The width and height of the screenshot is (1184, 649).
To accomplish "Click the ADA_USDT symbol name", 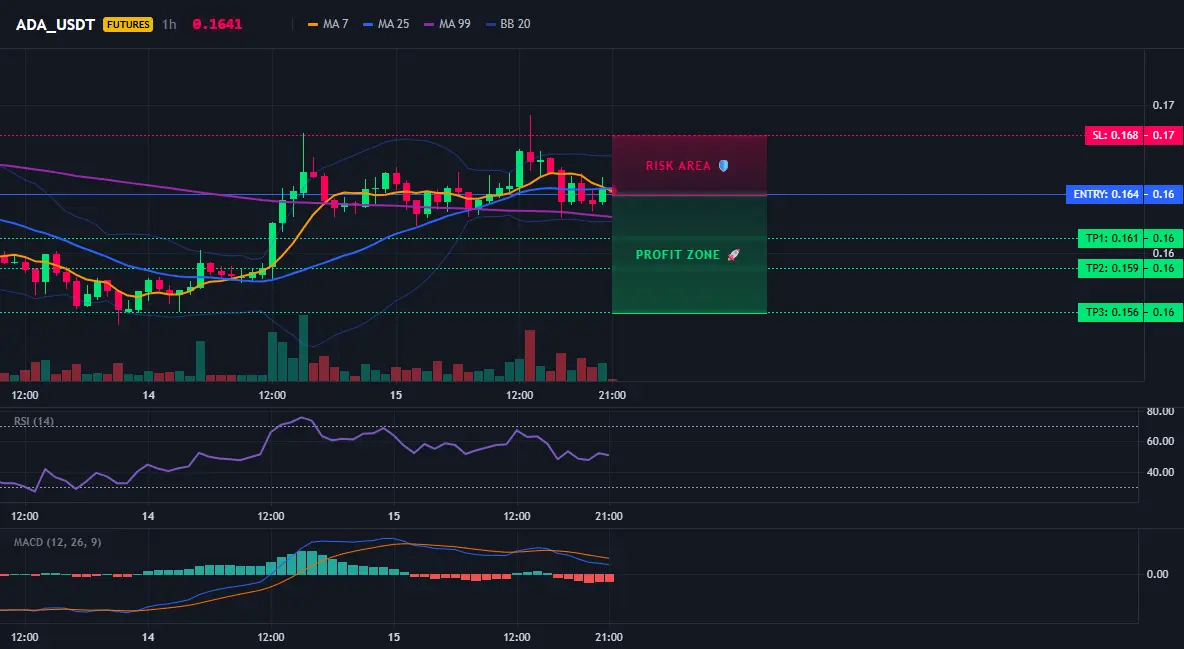I will coord(55,24).
